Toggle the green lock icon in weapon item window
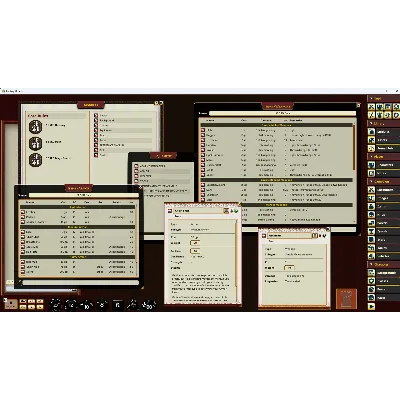Screen dimensions: 400x400 [324, 235]
